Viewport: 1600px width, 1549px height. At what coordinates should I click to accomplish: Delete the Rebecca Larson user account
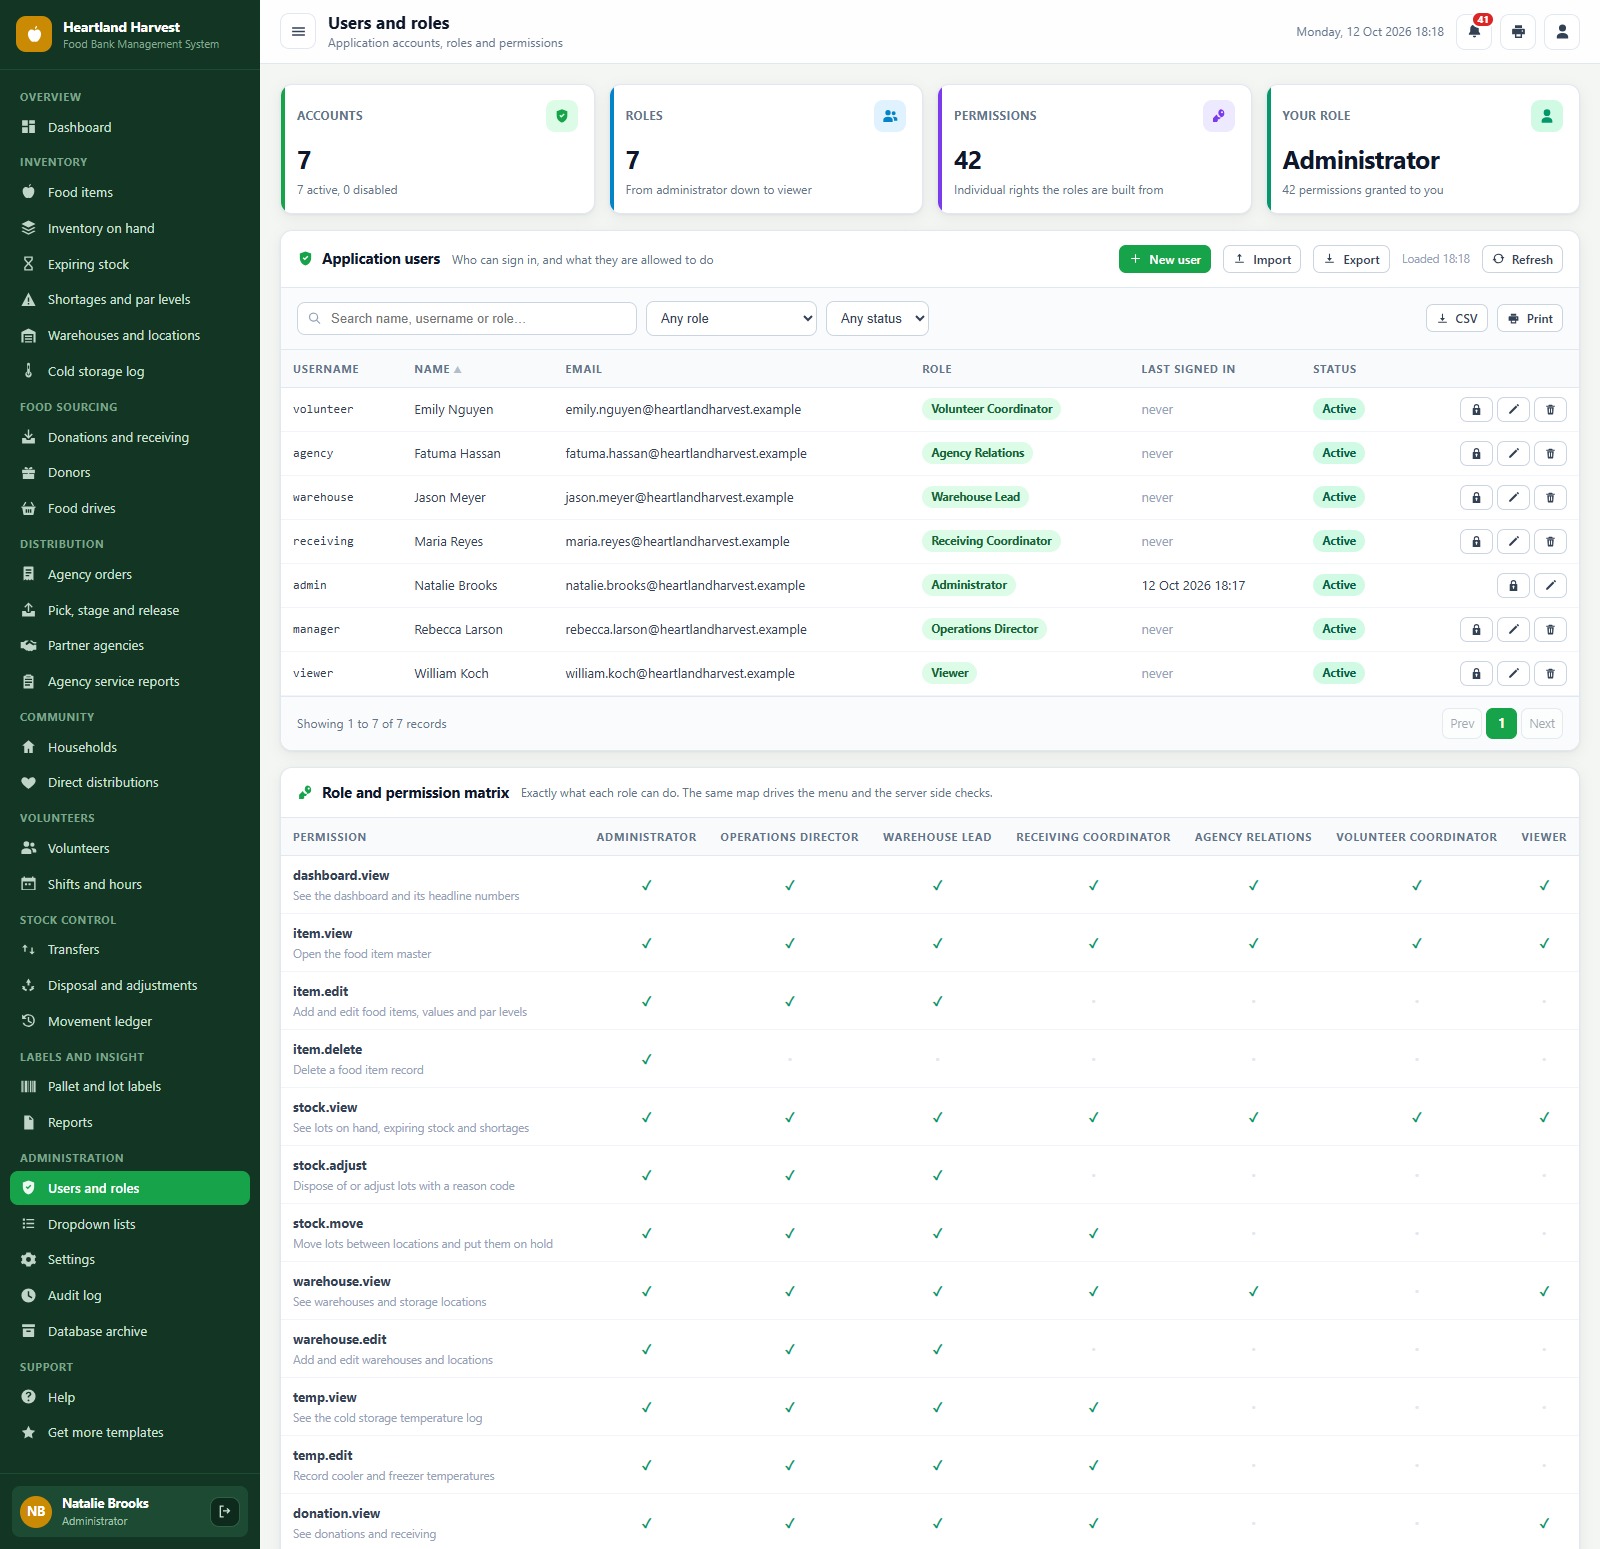click(1550, 629)
